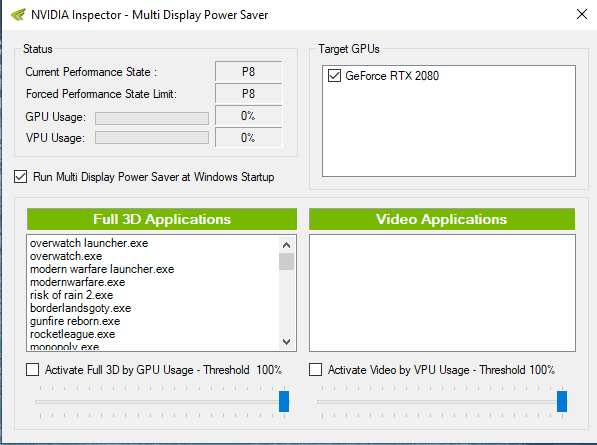The height and width of the screenshot is (445, 597).
Task: Click the GPU threshold 100% value label
Action: 269,370
